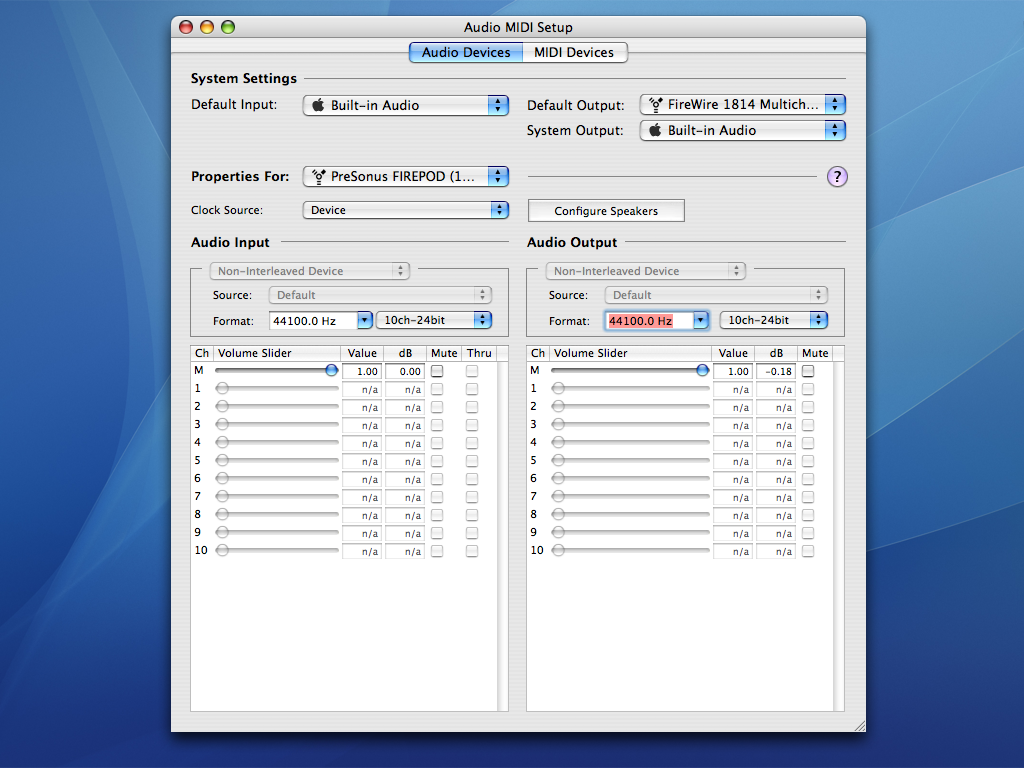
Task: Click the Audio Input Thru column header
Action: [479, 353]
